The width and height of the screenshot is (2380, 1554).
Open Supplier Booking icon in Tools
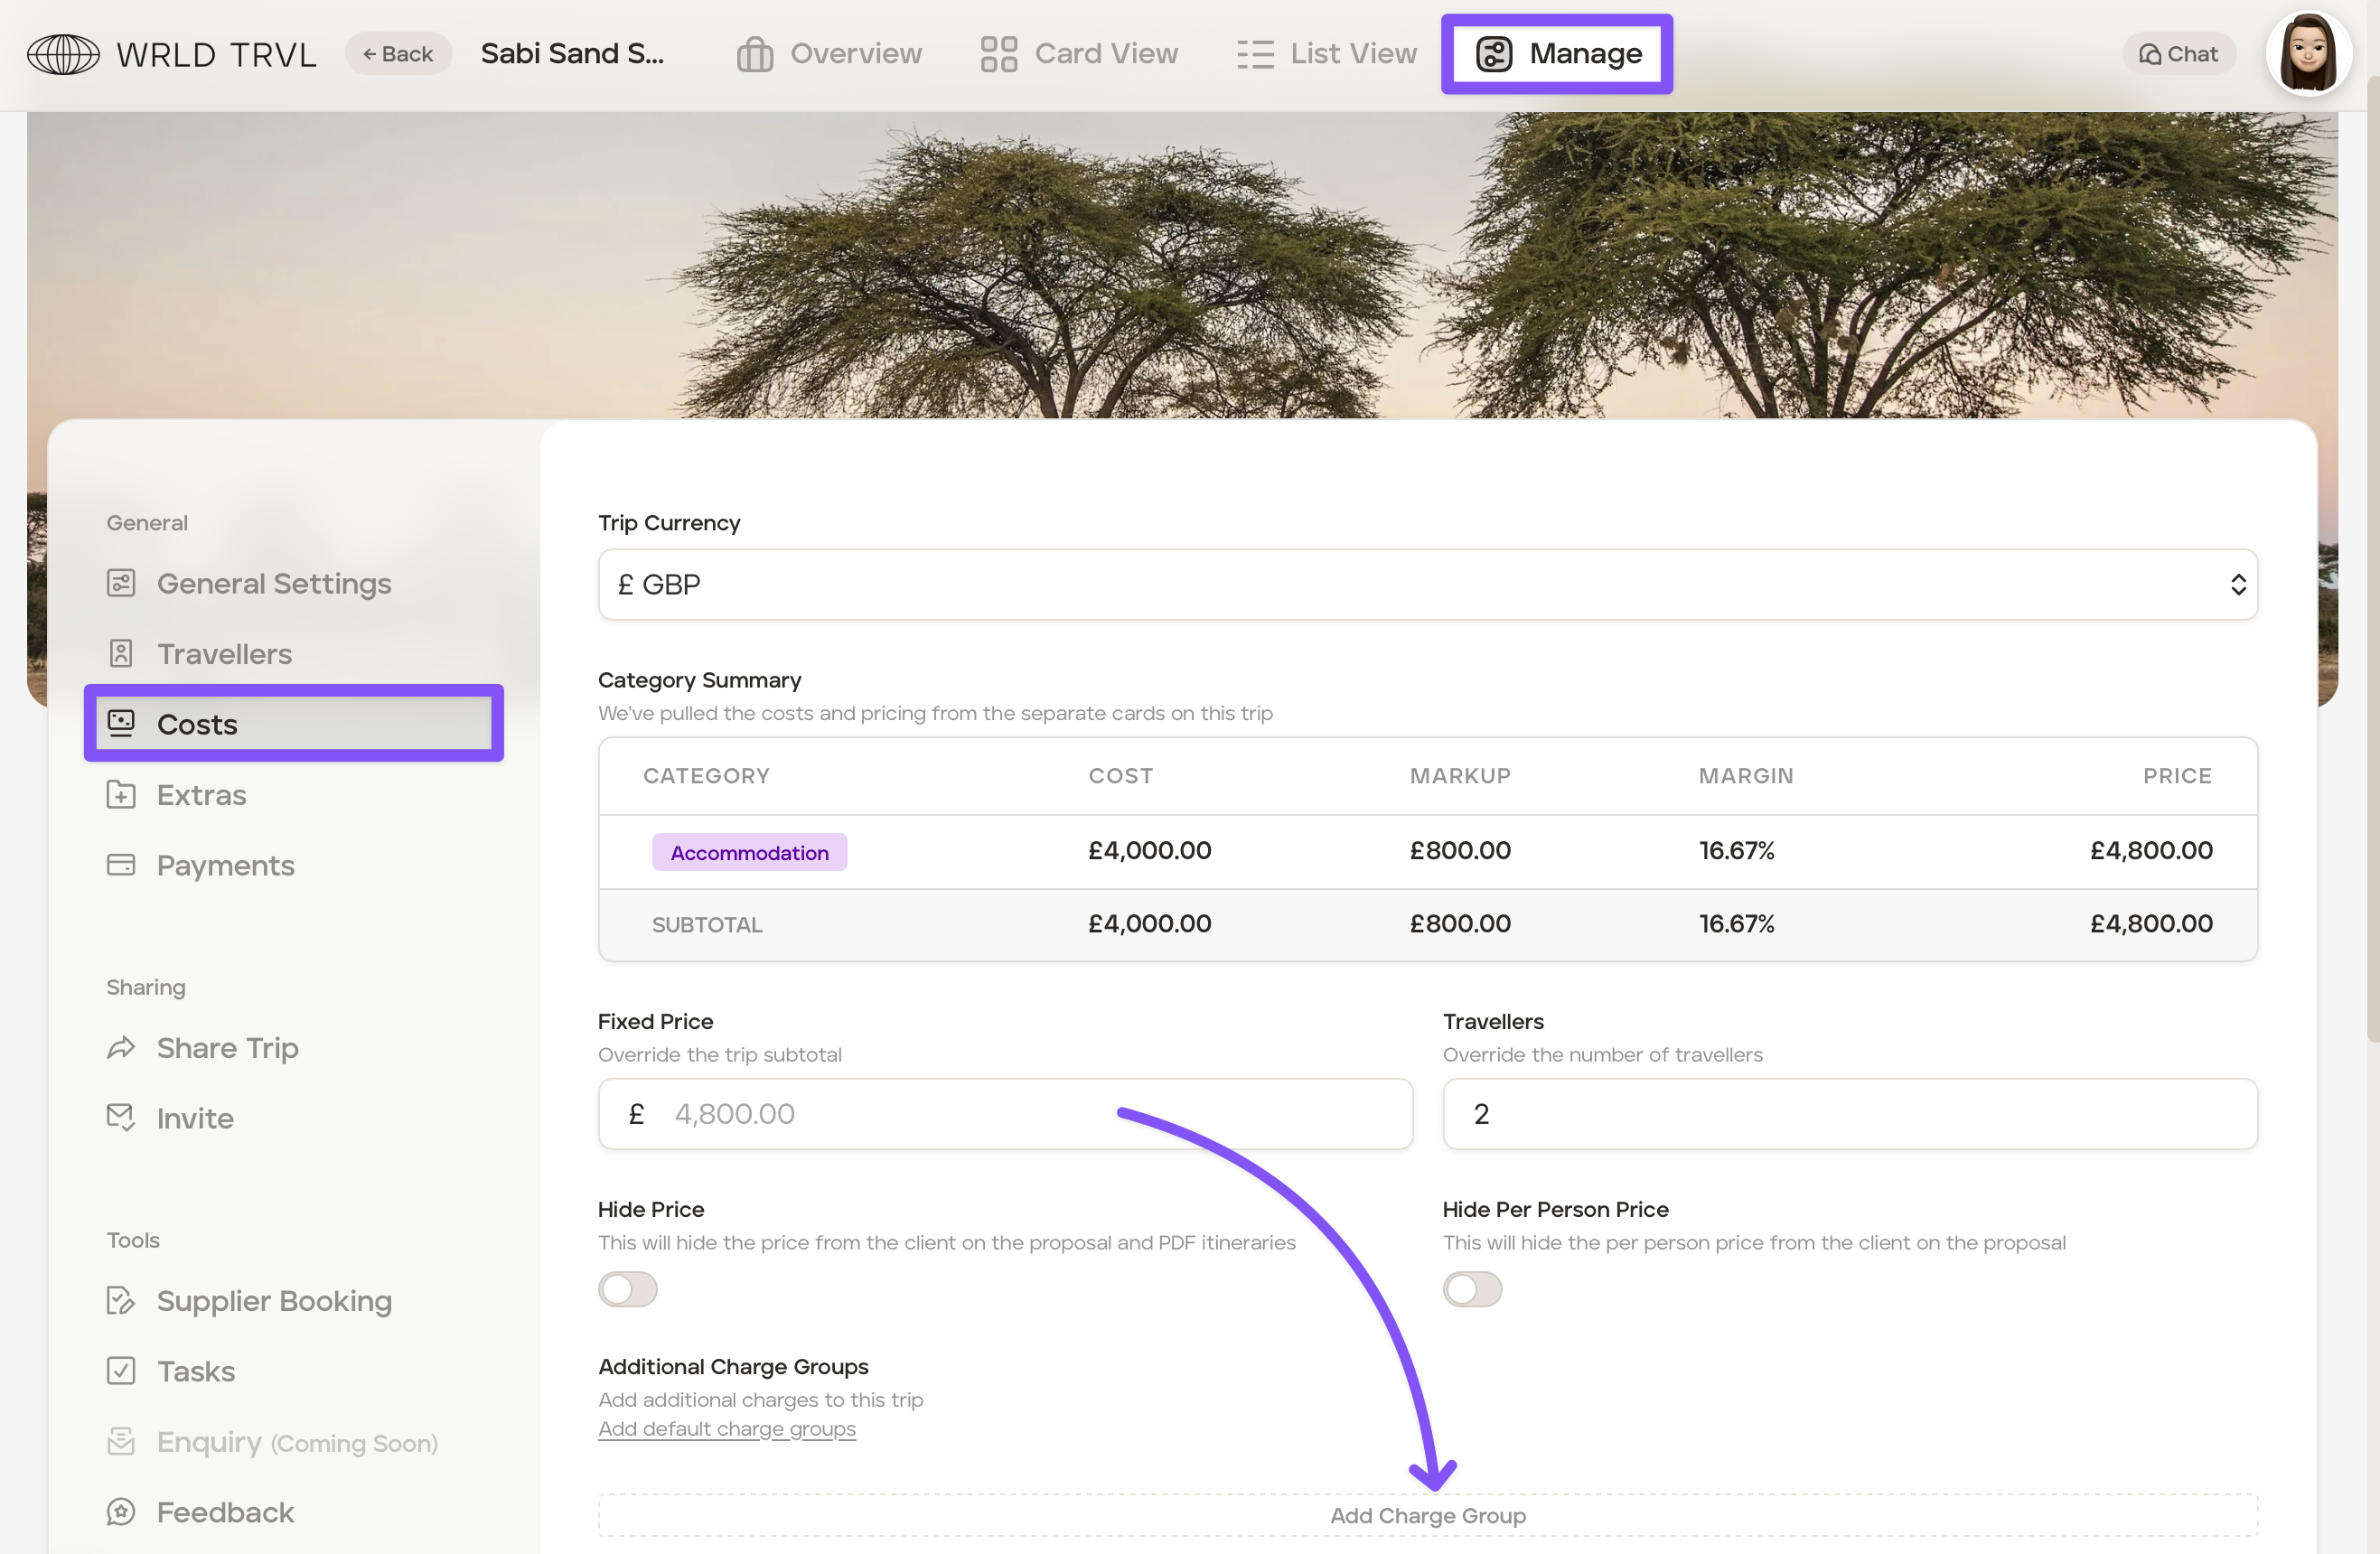click(121, 1300)
